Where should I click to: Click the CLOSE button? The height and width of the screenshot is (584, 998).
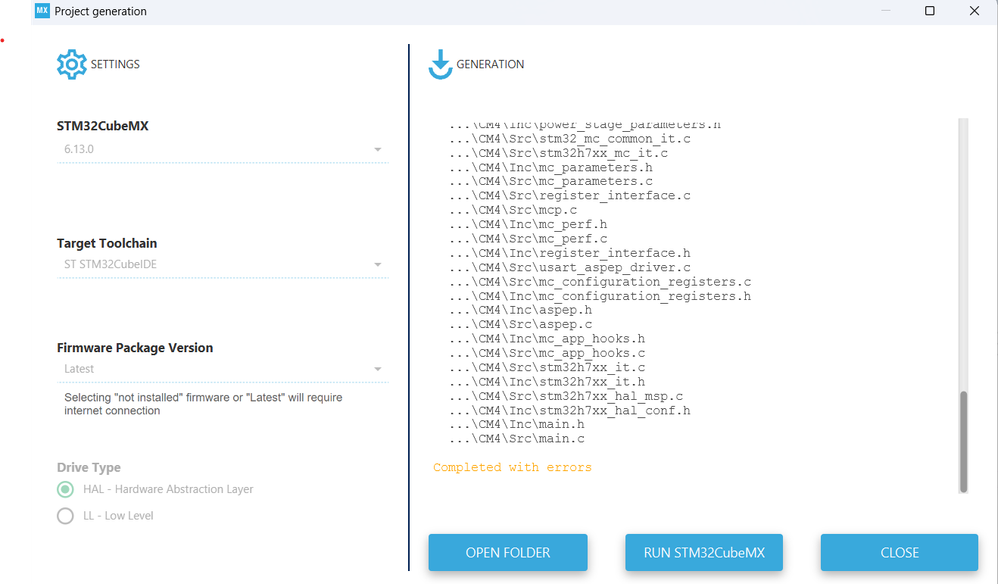tap(899, 552)
